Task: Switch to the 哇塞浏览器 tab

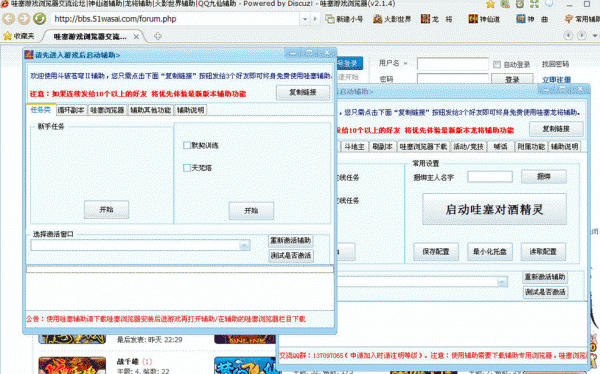Action: coord(107,110)
